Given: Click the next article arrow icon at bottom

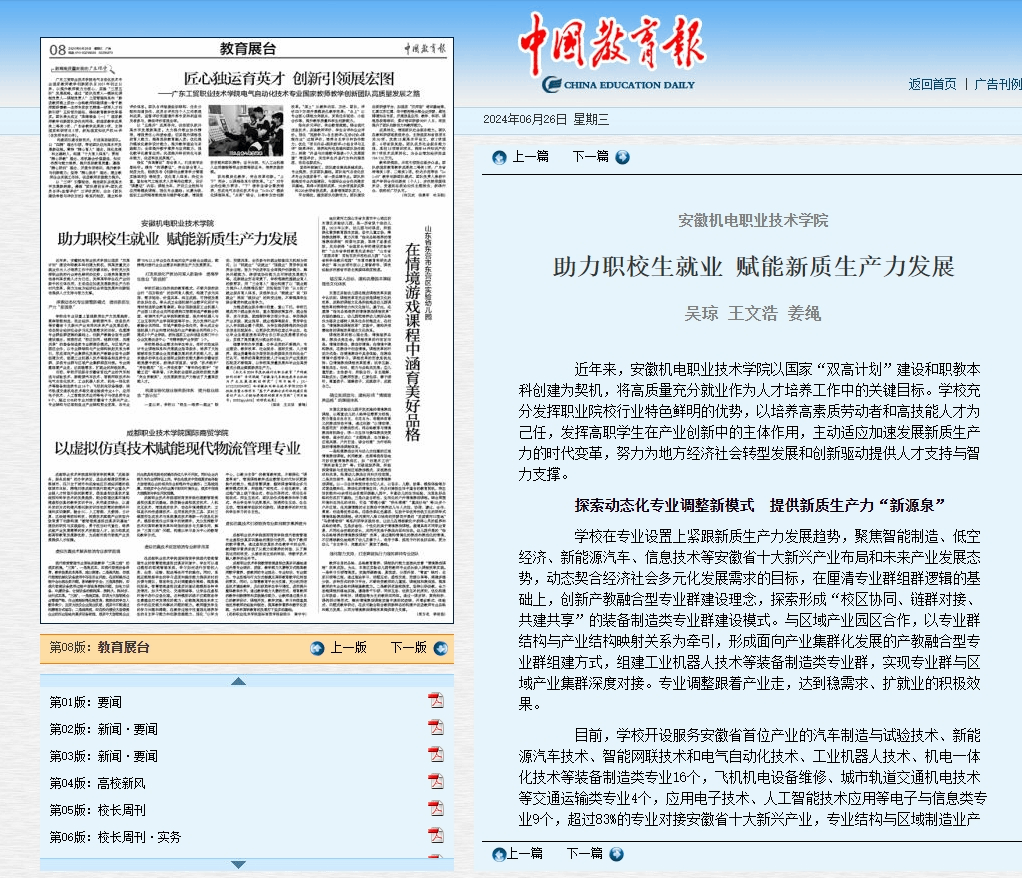Looking at the screenshot, I should 617,854.
